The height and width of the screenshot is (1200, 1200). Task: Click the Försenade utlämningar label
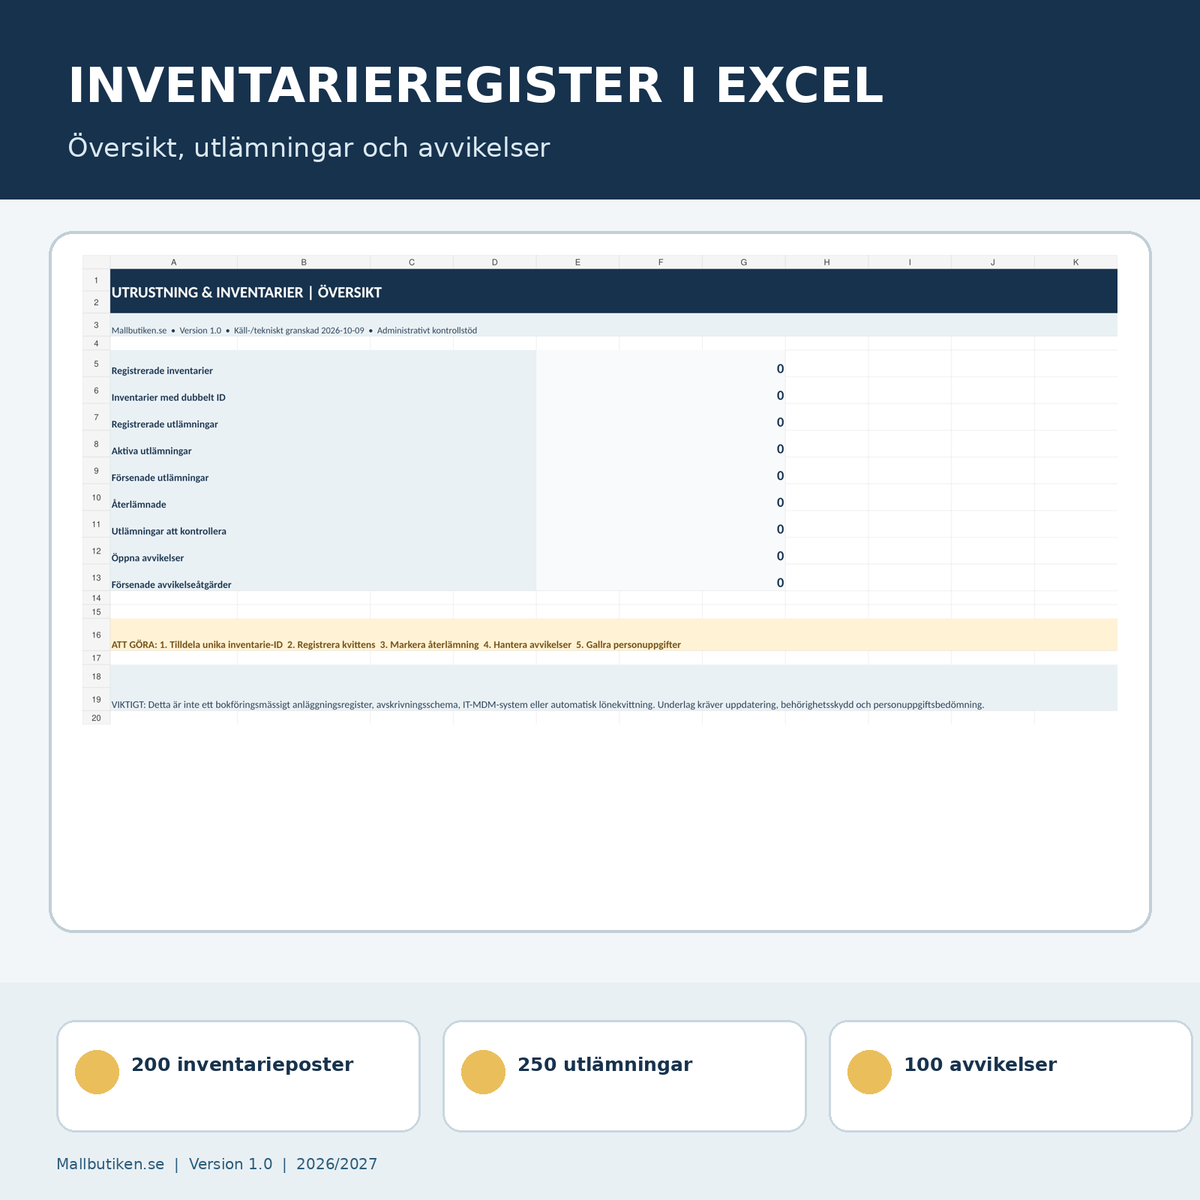(x=160, y=478)
